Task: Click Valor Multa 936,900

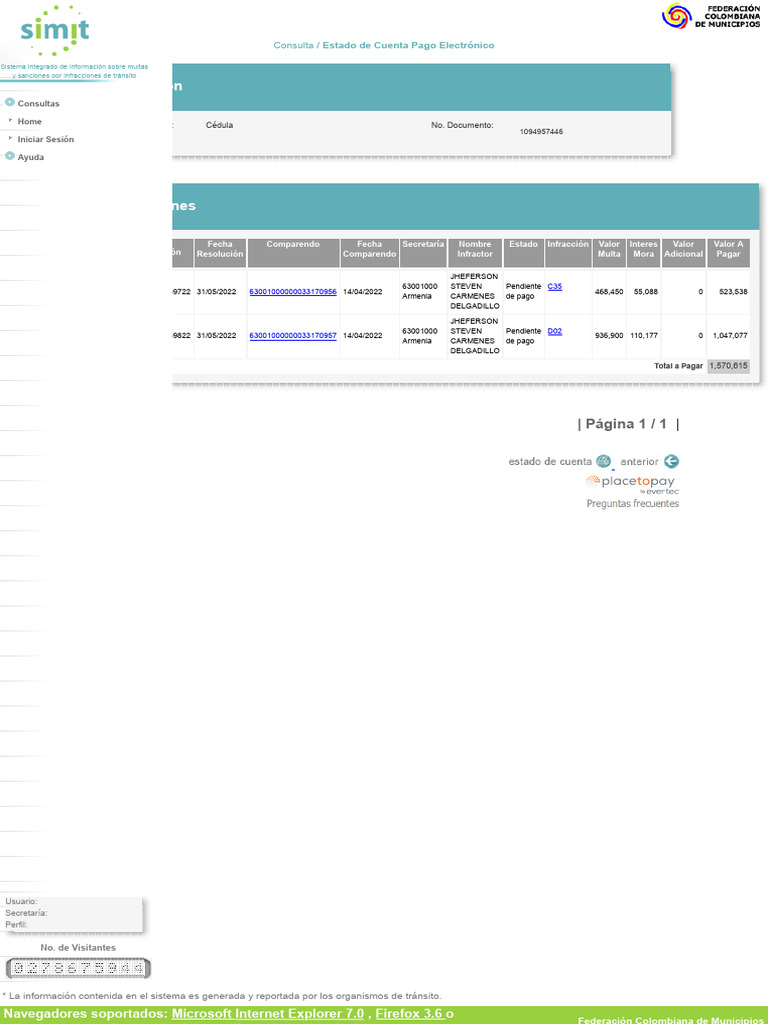Action: (609, 336)
